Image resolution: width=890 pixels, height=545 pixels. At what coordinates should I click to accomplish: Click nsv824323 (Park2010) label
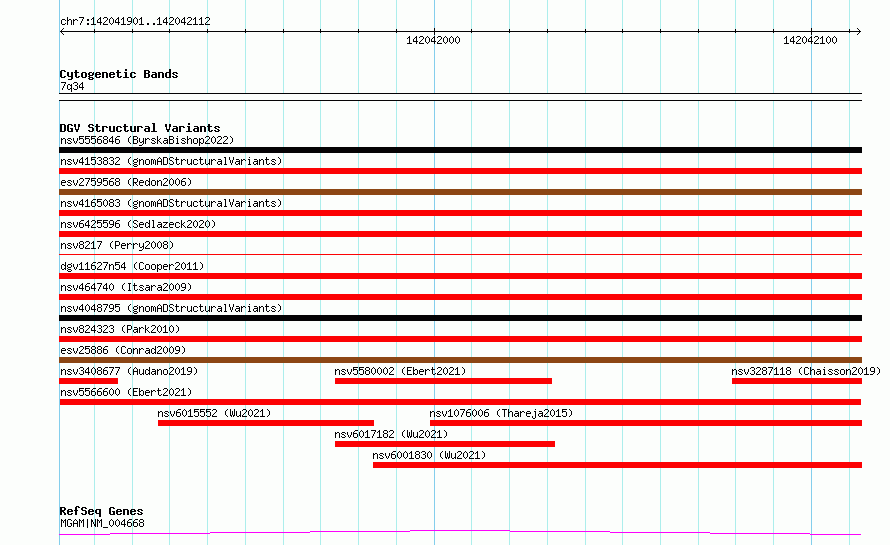tap(120, 329)
